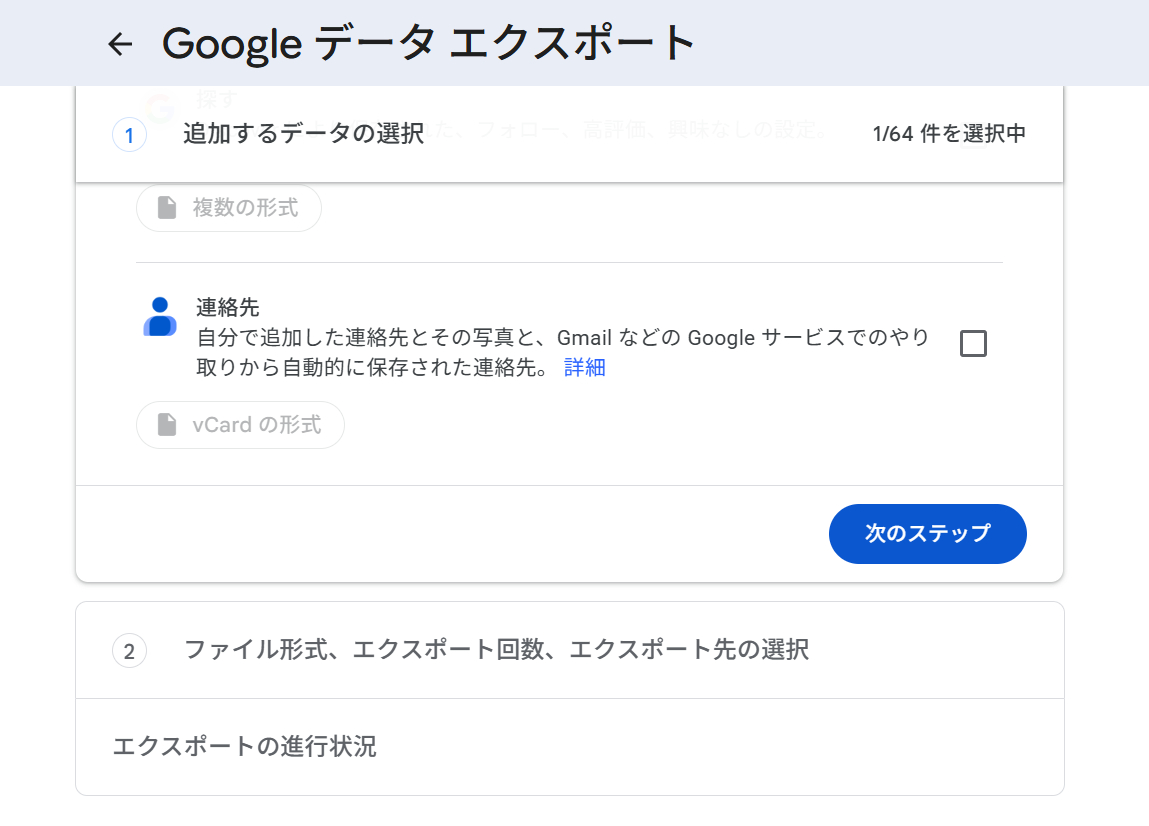
Task: Click the 次のステップ button
Action: click(x=928, y=534)
